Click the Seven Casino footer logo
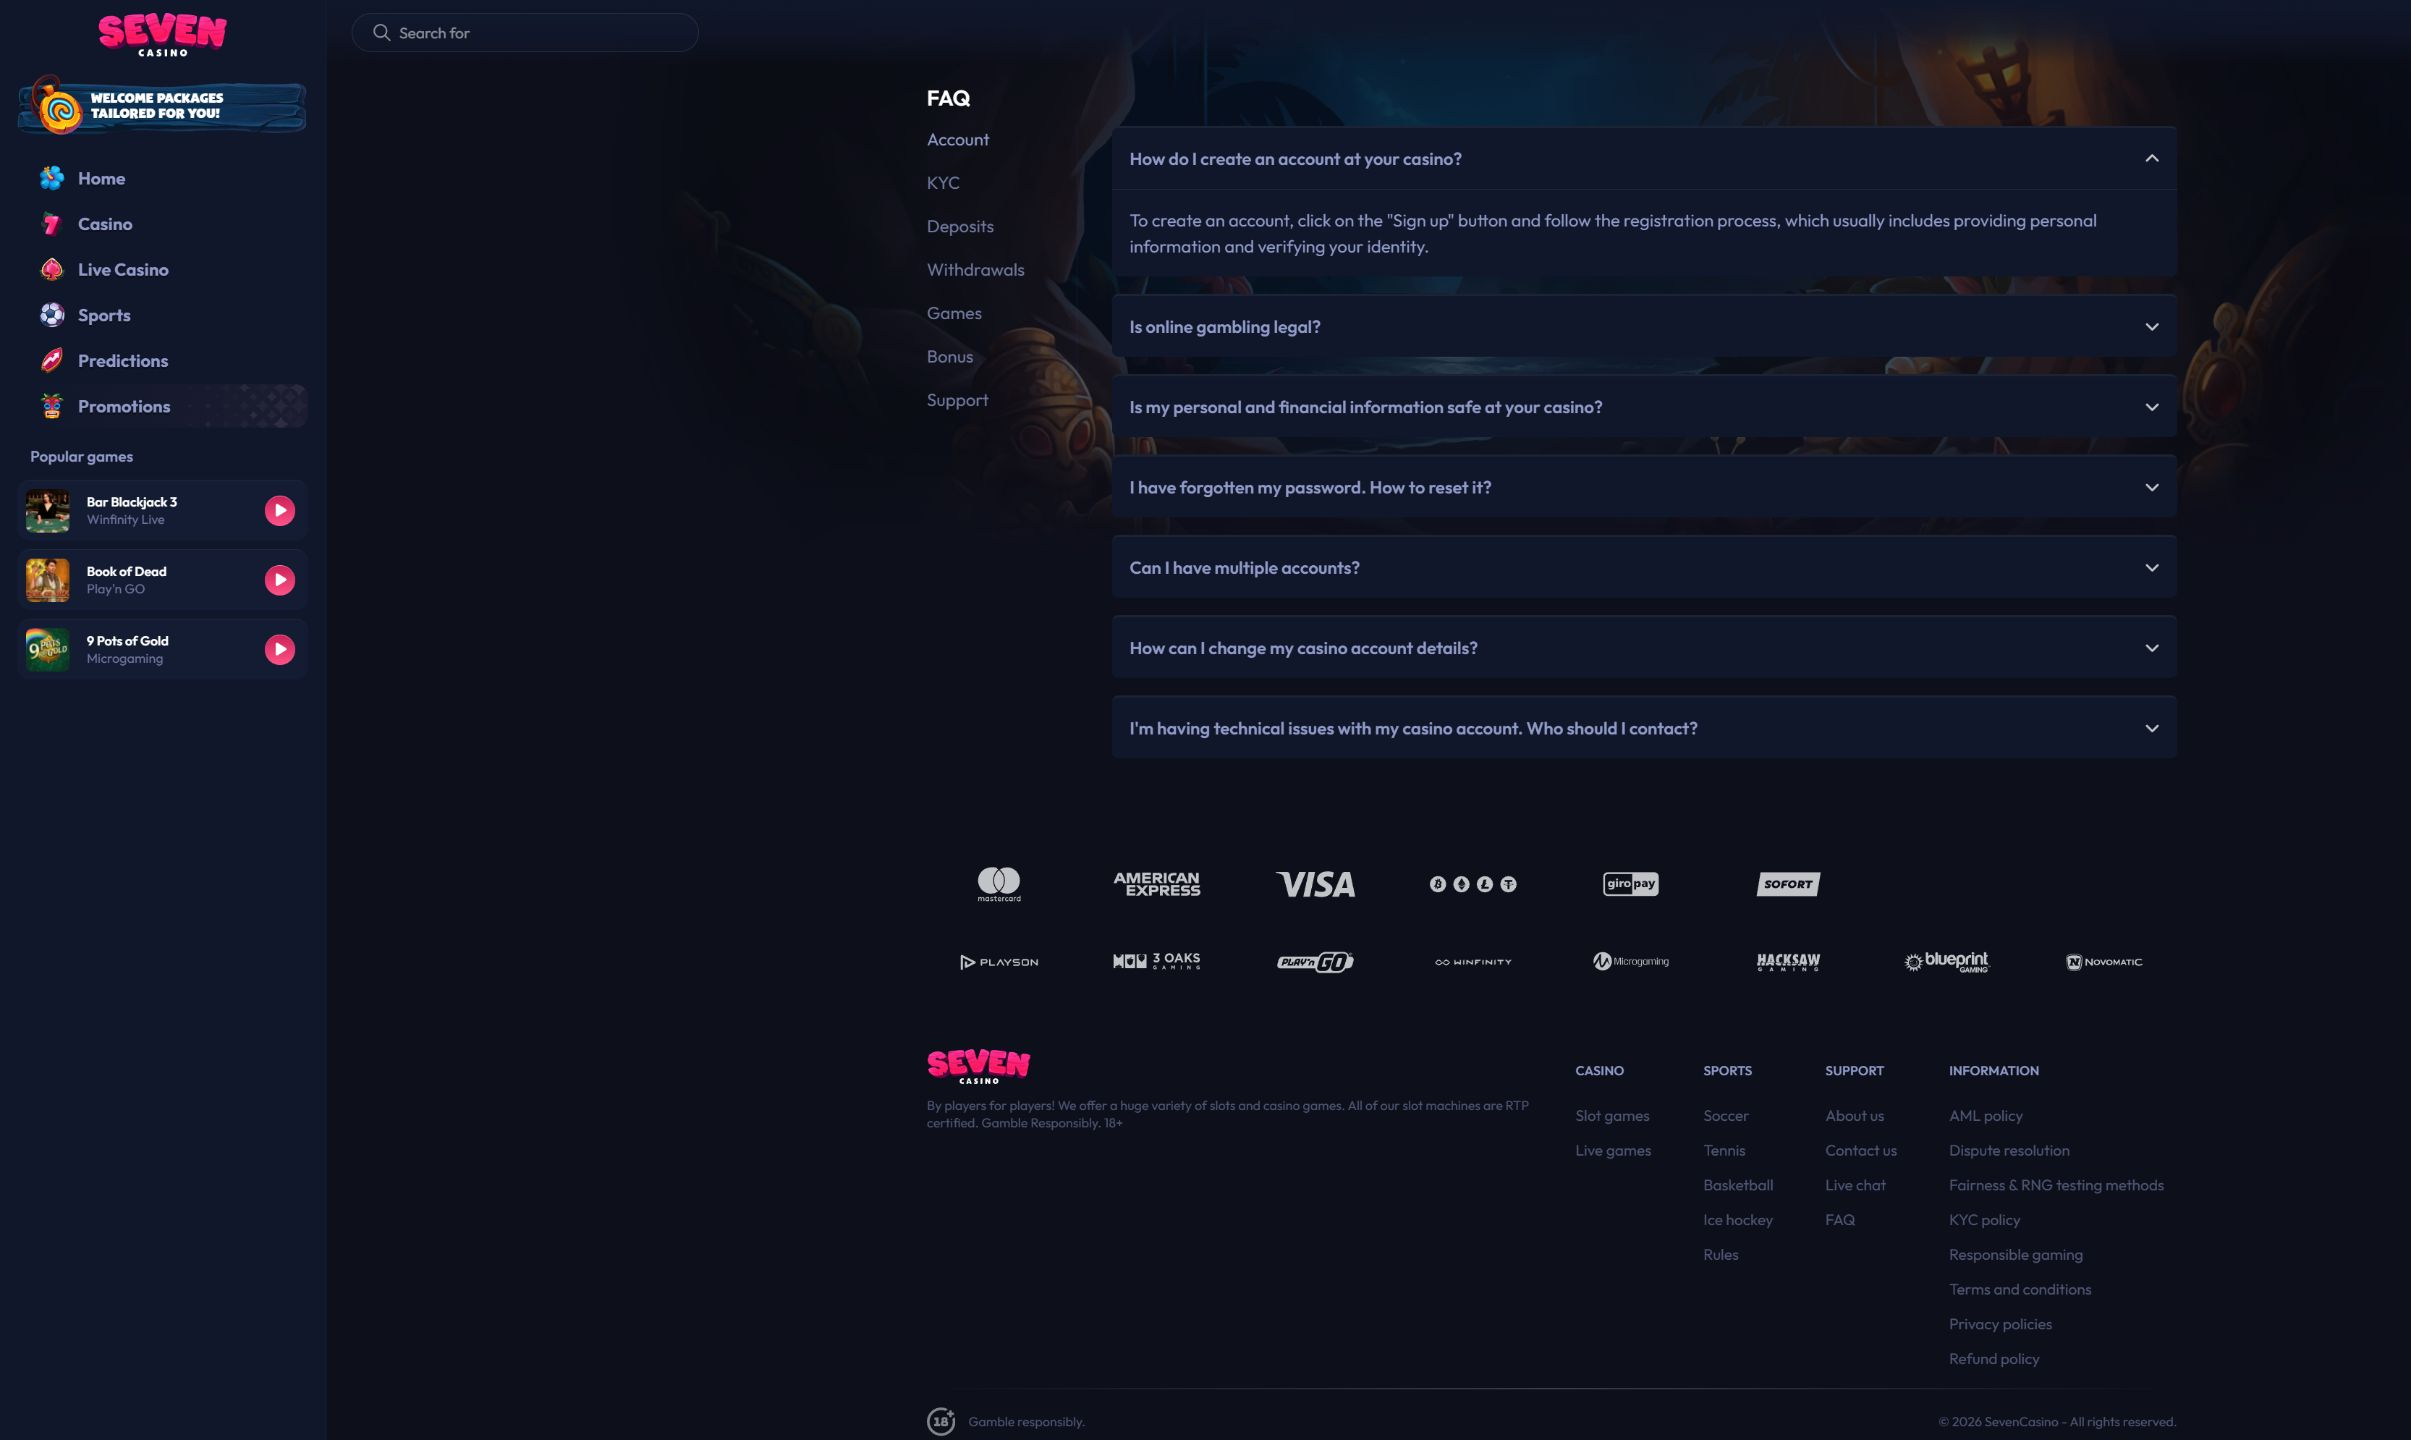Viewport: 2411px width, 1440px height. pos(978,1066)
